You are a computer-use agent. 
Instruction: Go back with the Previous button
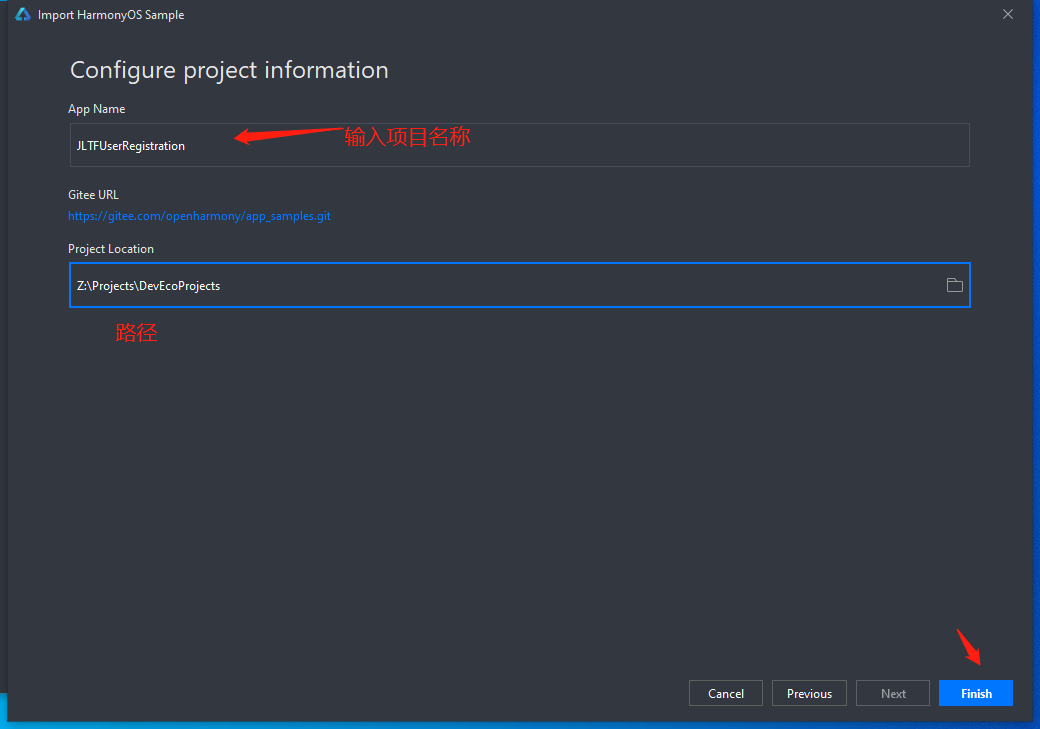point(809,693)
